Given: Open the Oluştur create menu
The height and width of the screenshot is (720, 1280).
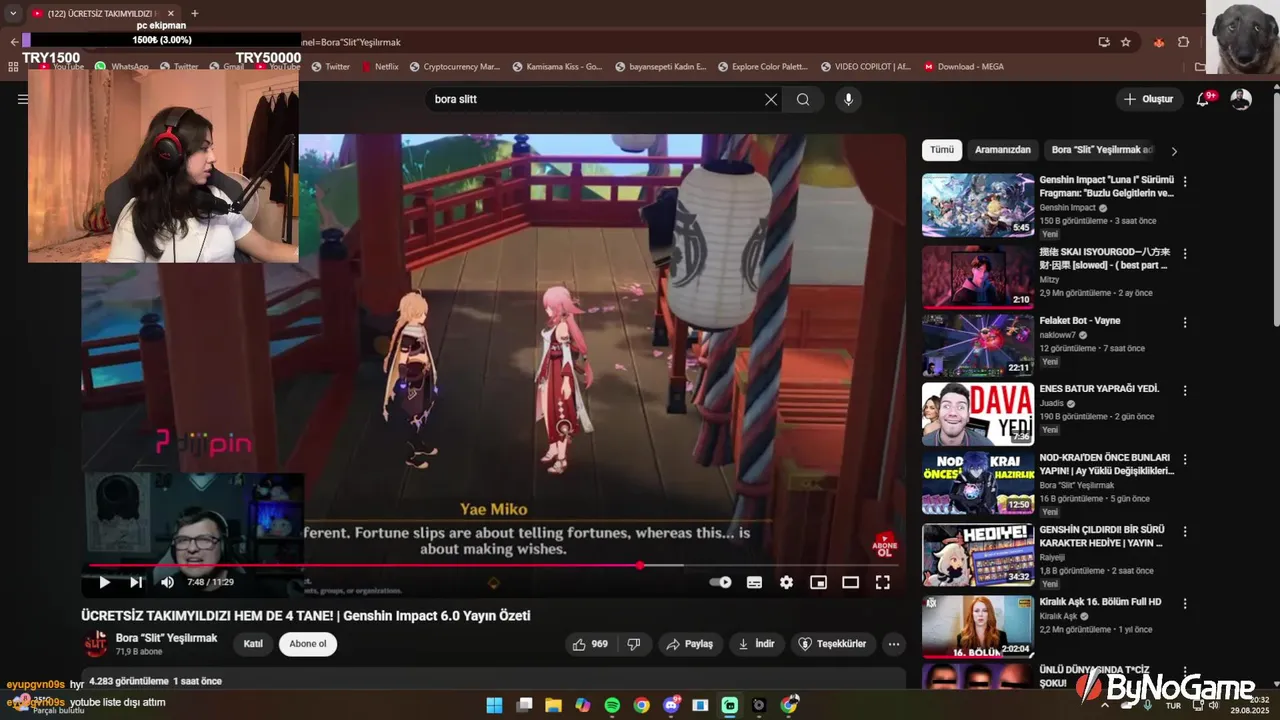Looking at the screenshot, I should point(1148,99).
